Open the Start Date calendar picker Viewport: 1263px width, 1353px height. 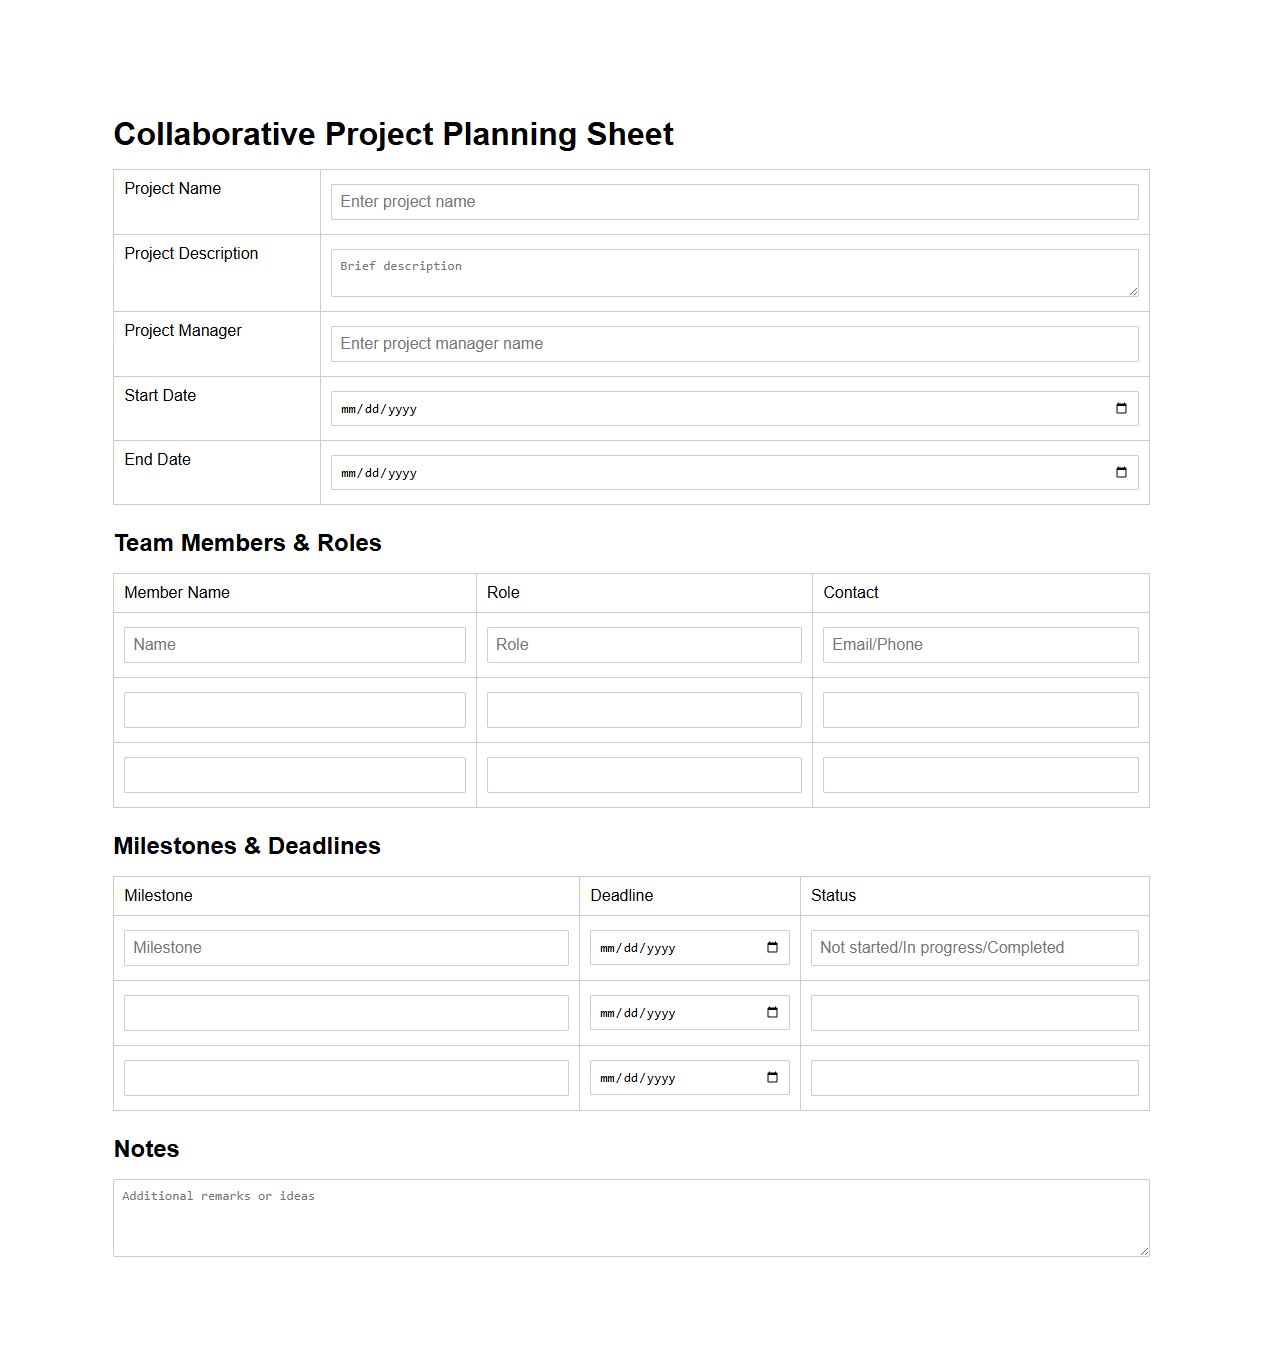click(1120, 408)
